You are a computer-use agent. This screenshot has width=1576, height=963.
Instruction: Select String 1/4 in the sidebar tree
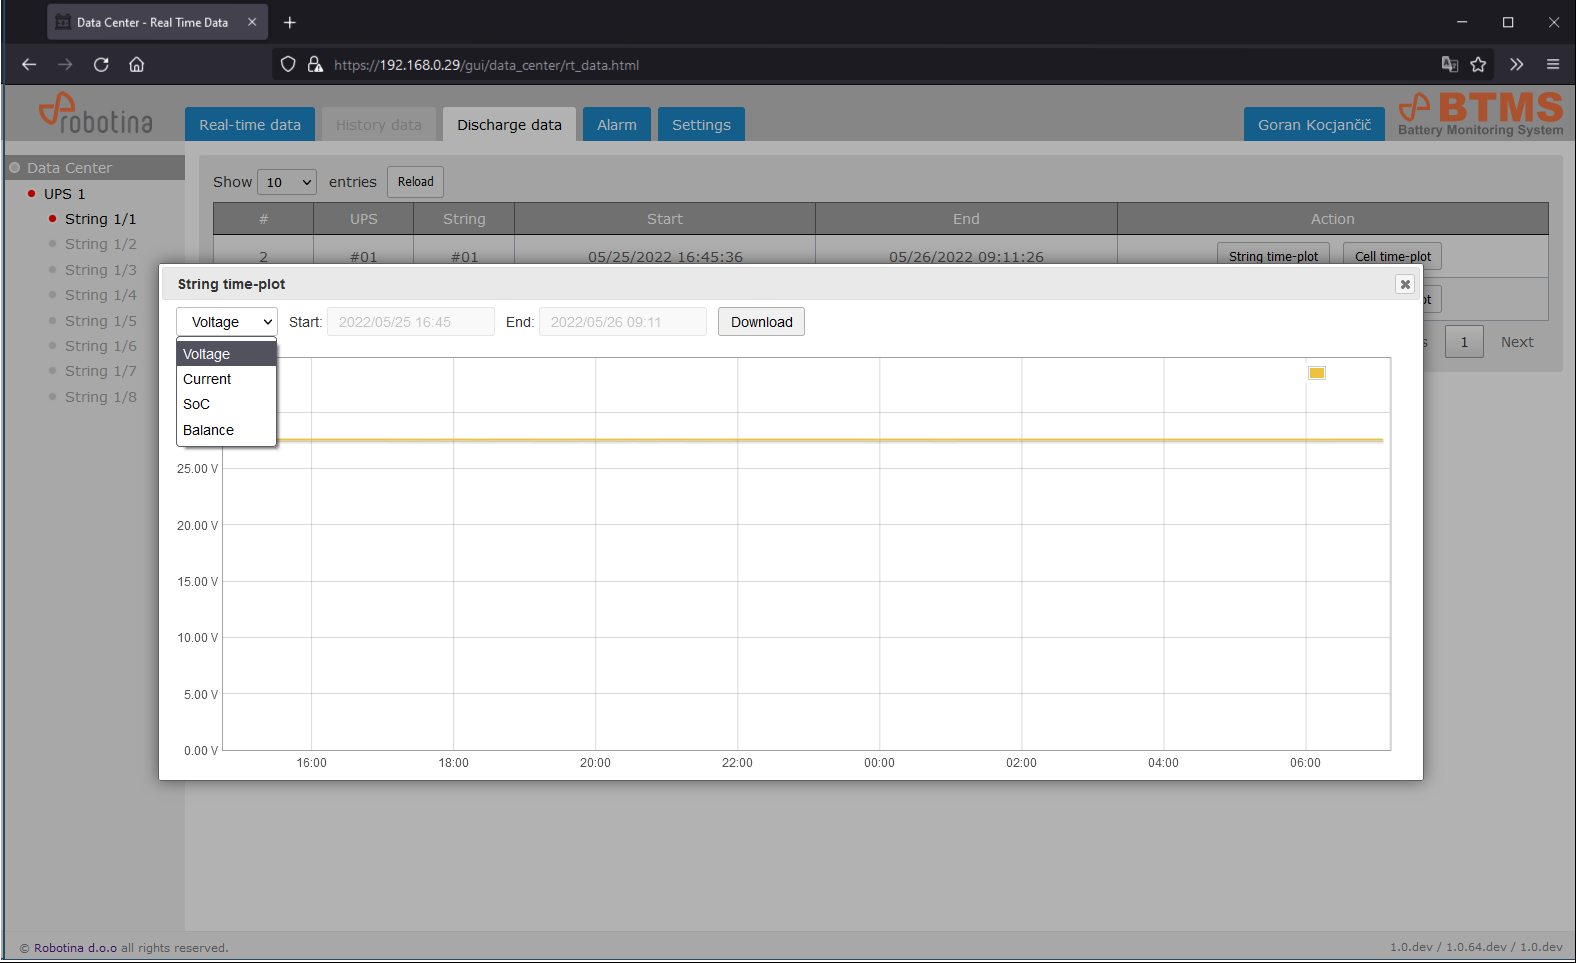click(100, 295)
